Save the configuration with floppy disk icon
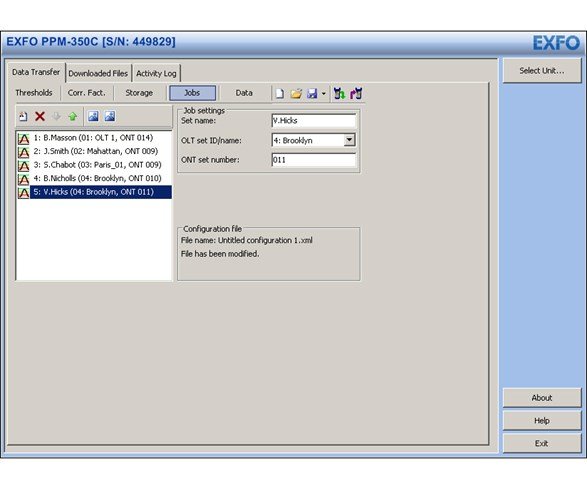The width and height of the screenshot is (587, 489). pyautogui.click(x=312, y=93)
